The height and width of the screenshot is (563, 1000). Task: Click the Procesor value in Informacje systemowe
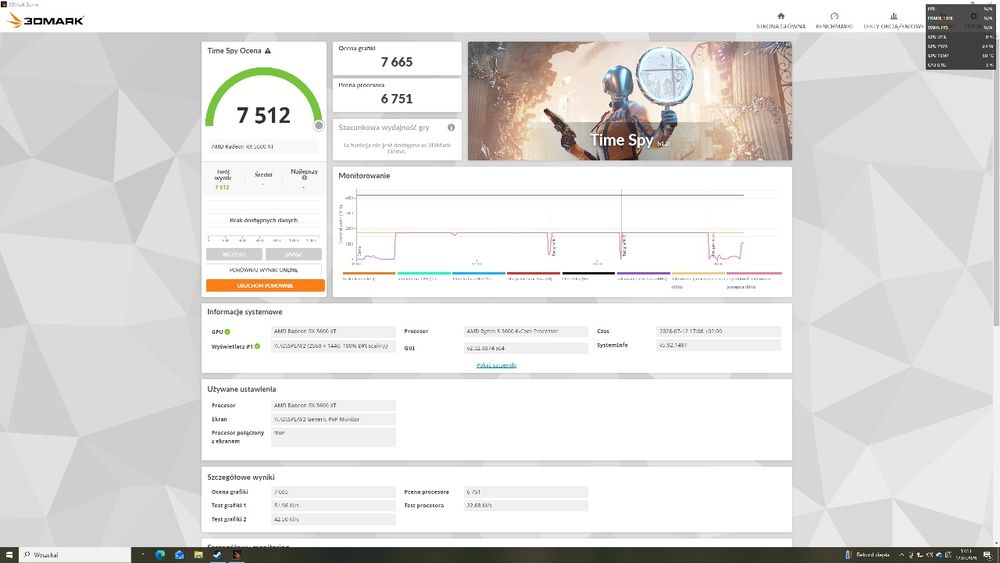pyautogui.click(x=526, y=332)
